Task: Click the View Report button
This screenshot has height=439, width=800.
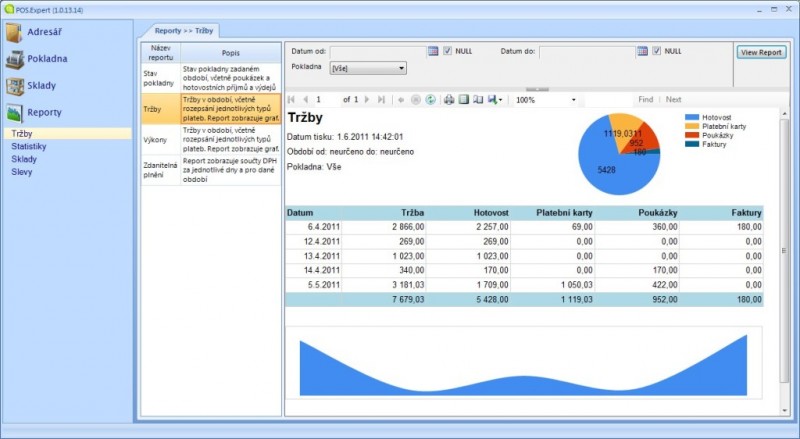Action: point(760,52)
